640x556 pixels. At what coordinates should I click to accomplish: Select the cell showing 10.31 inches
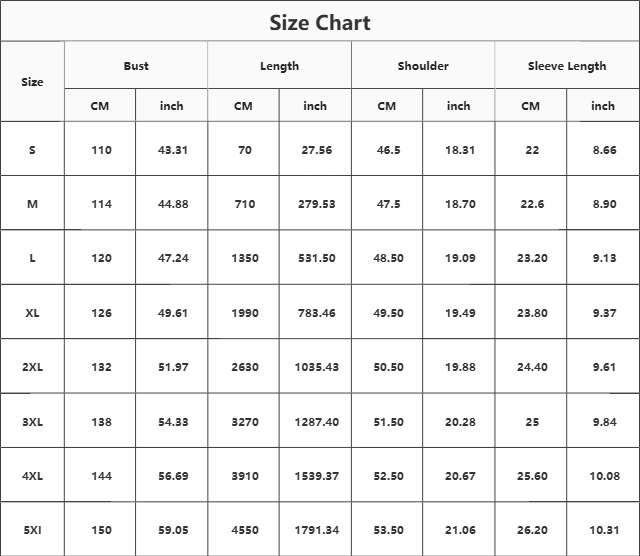coord(604,530)
